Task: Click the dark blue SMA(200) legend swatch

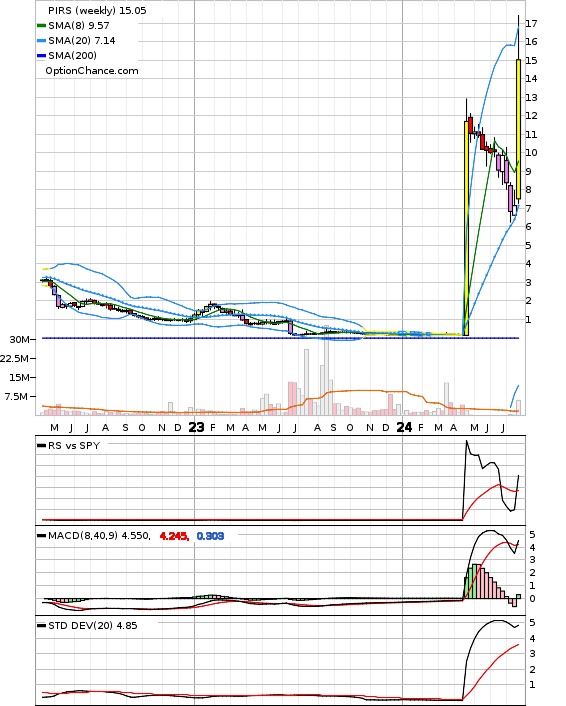Action: coord(41,56)
